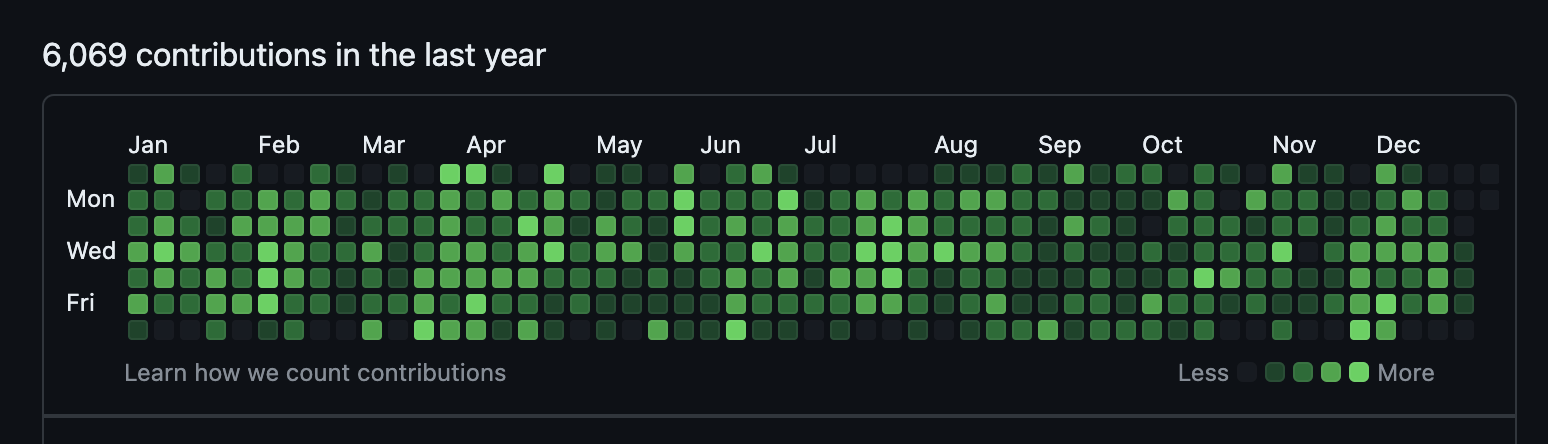Select the first contribution cell beside Fri label
This screenshot has height=444, width=1548.
[138, 304]
